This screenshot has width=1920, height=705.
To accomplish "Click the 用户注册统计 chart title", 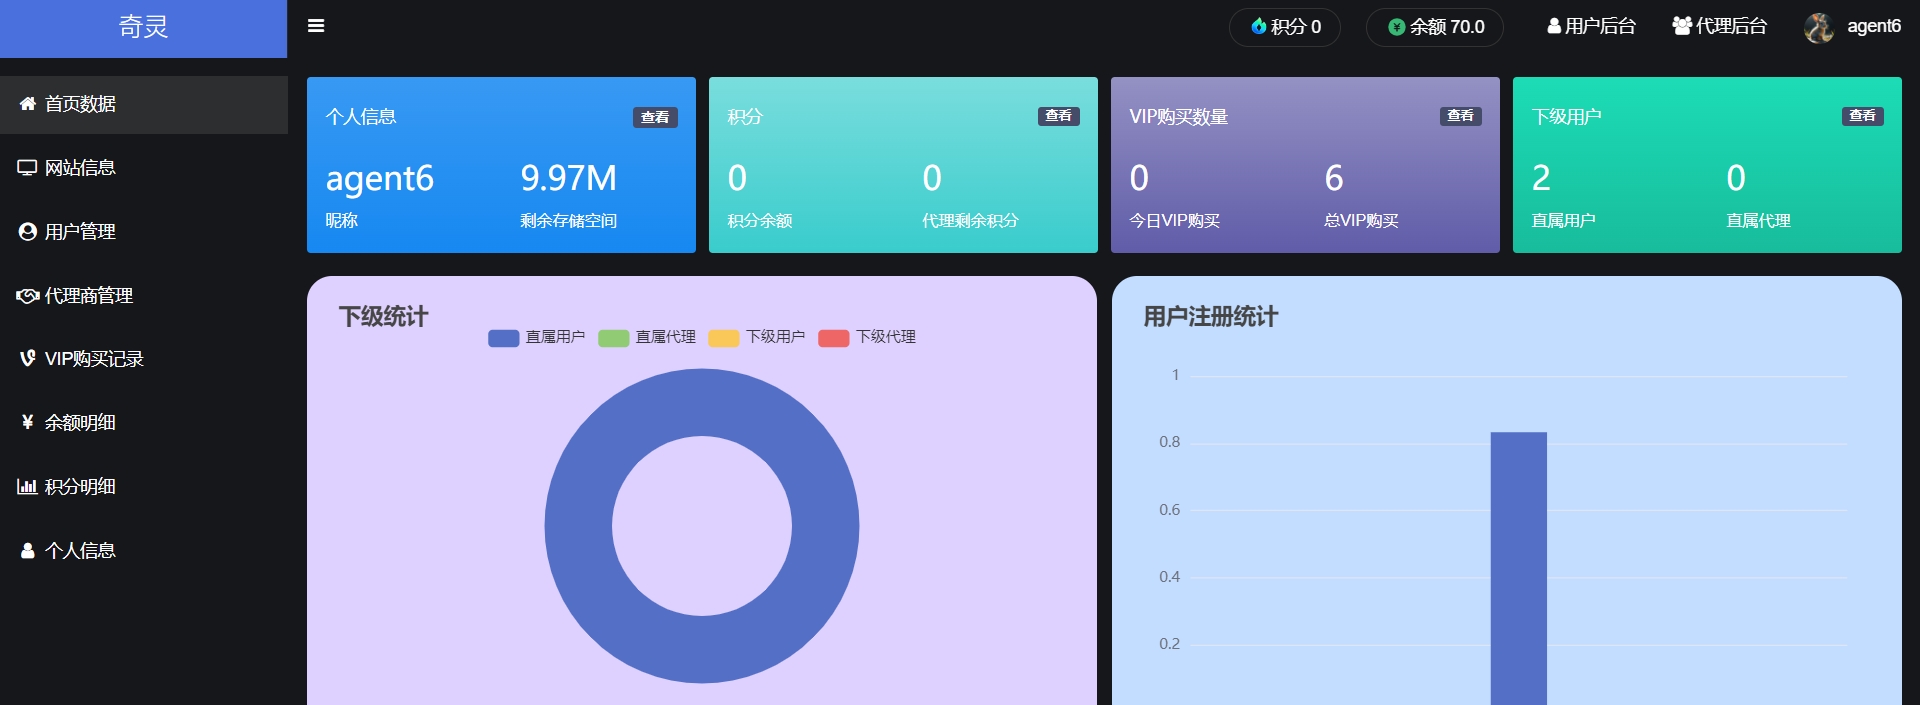I will pyautogui.click(x=1210, y=317).
